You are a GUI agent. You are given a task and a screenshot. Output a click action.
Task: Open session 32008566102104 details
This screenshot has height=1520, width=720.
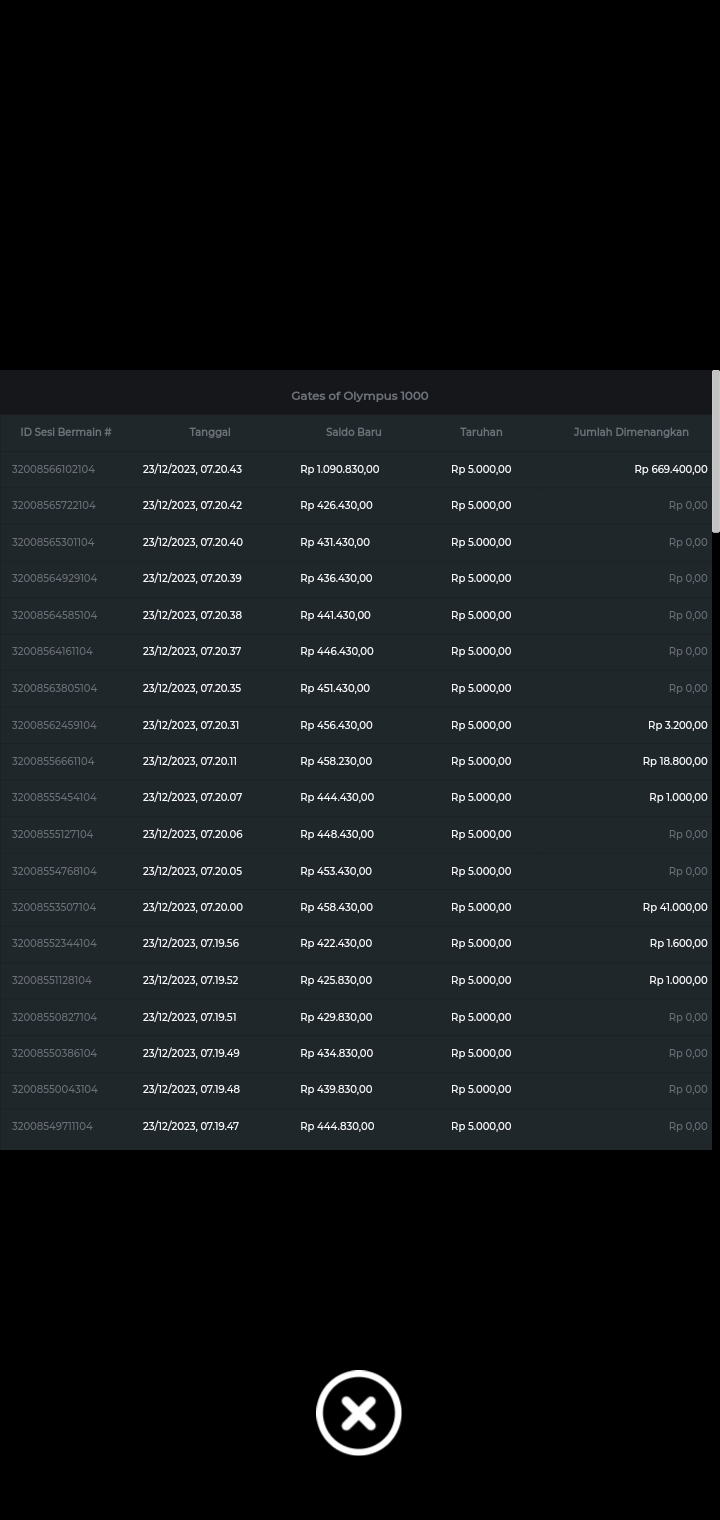coord(54,469)
